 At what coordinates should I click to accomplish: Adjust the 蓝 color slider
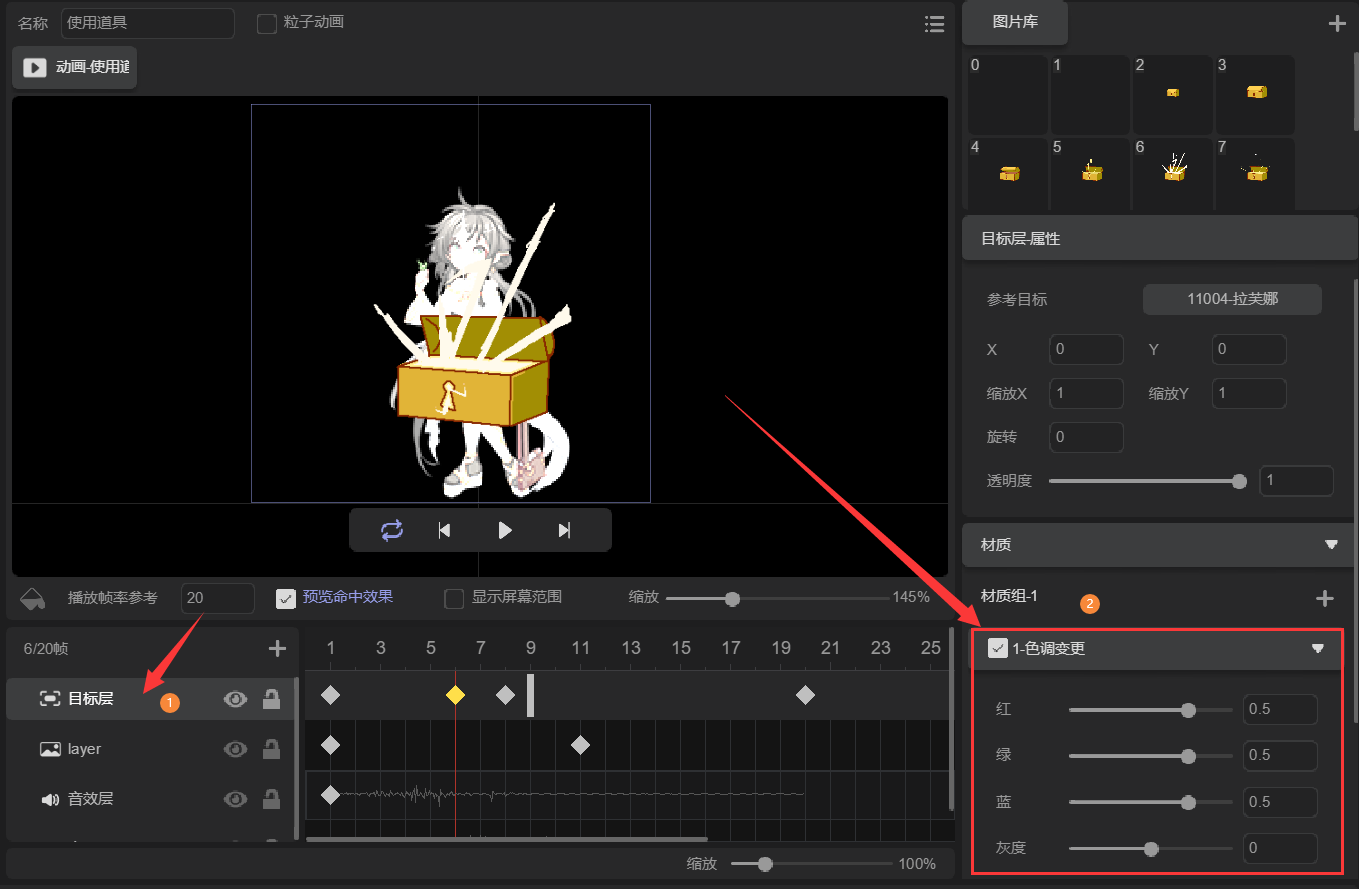point(1150,802)
